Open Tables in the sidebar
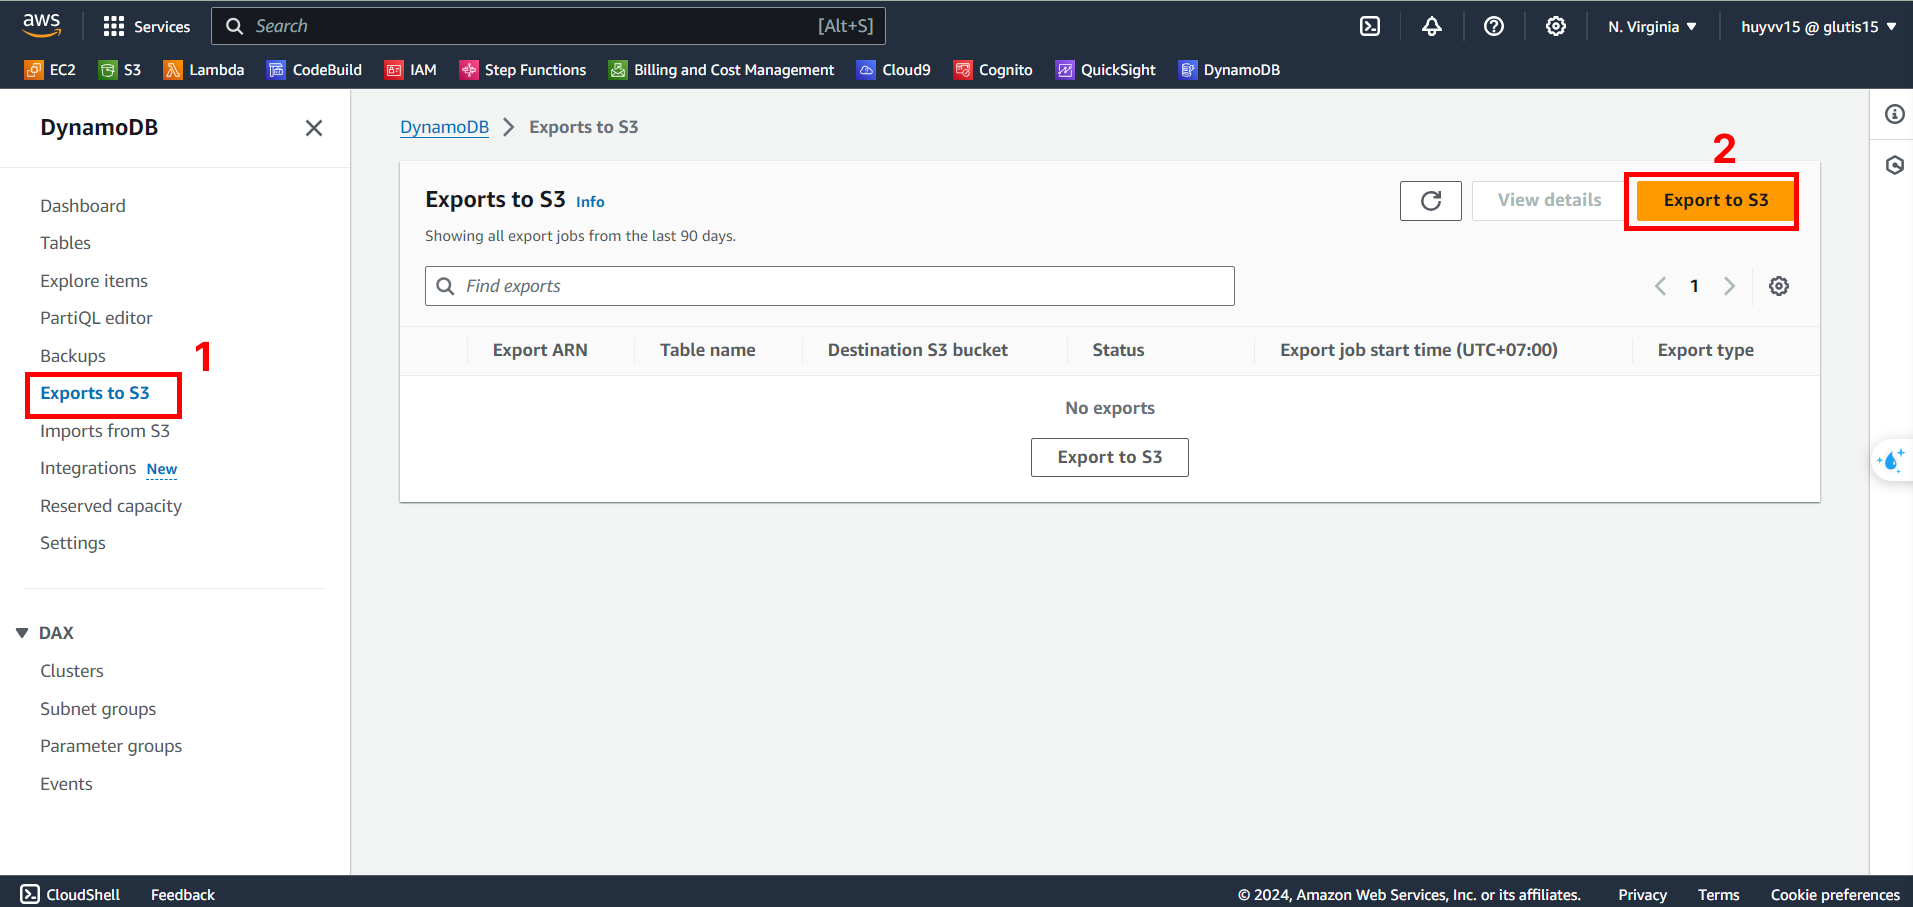This screenshot has width=1913, height=907. (65, 243)
